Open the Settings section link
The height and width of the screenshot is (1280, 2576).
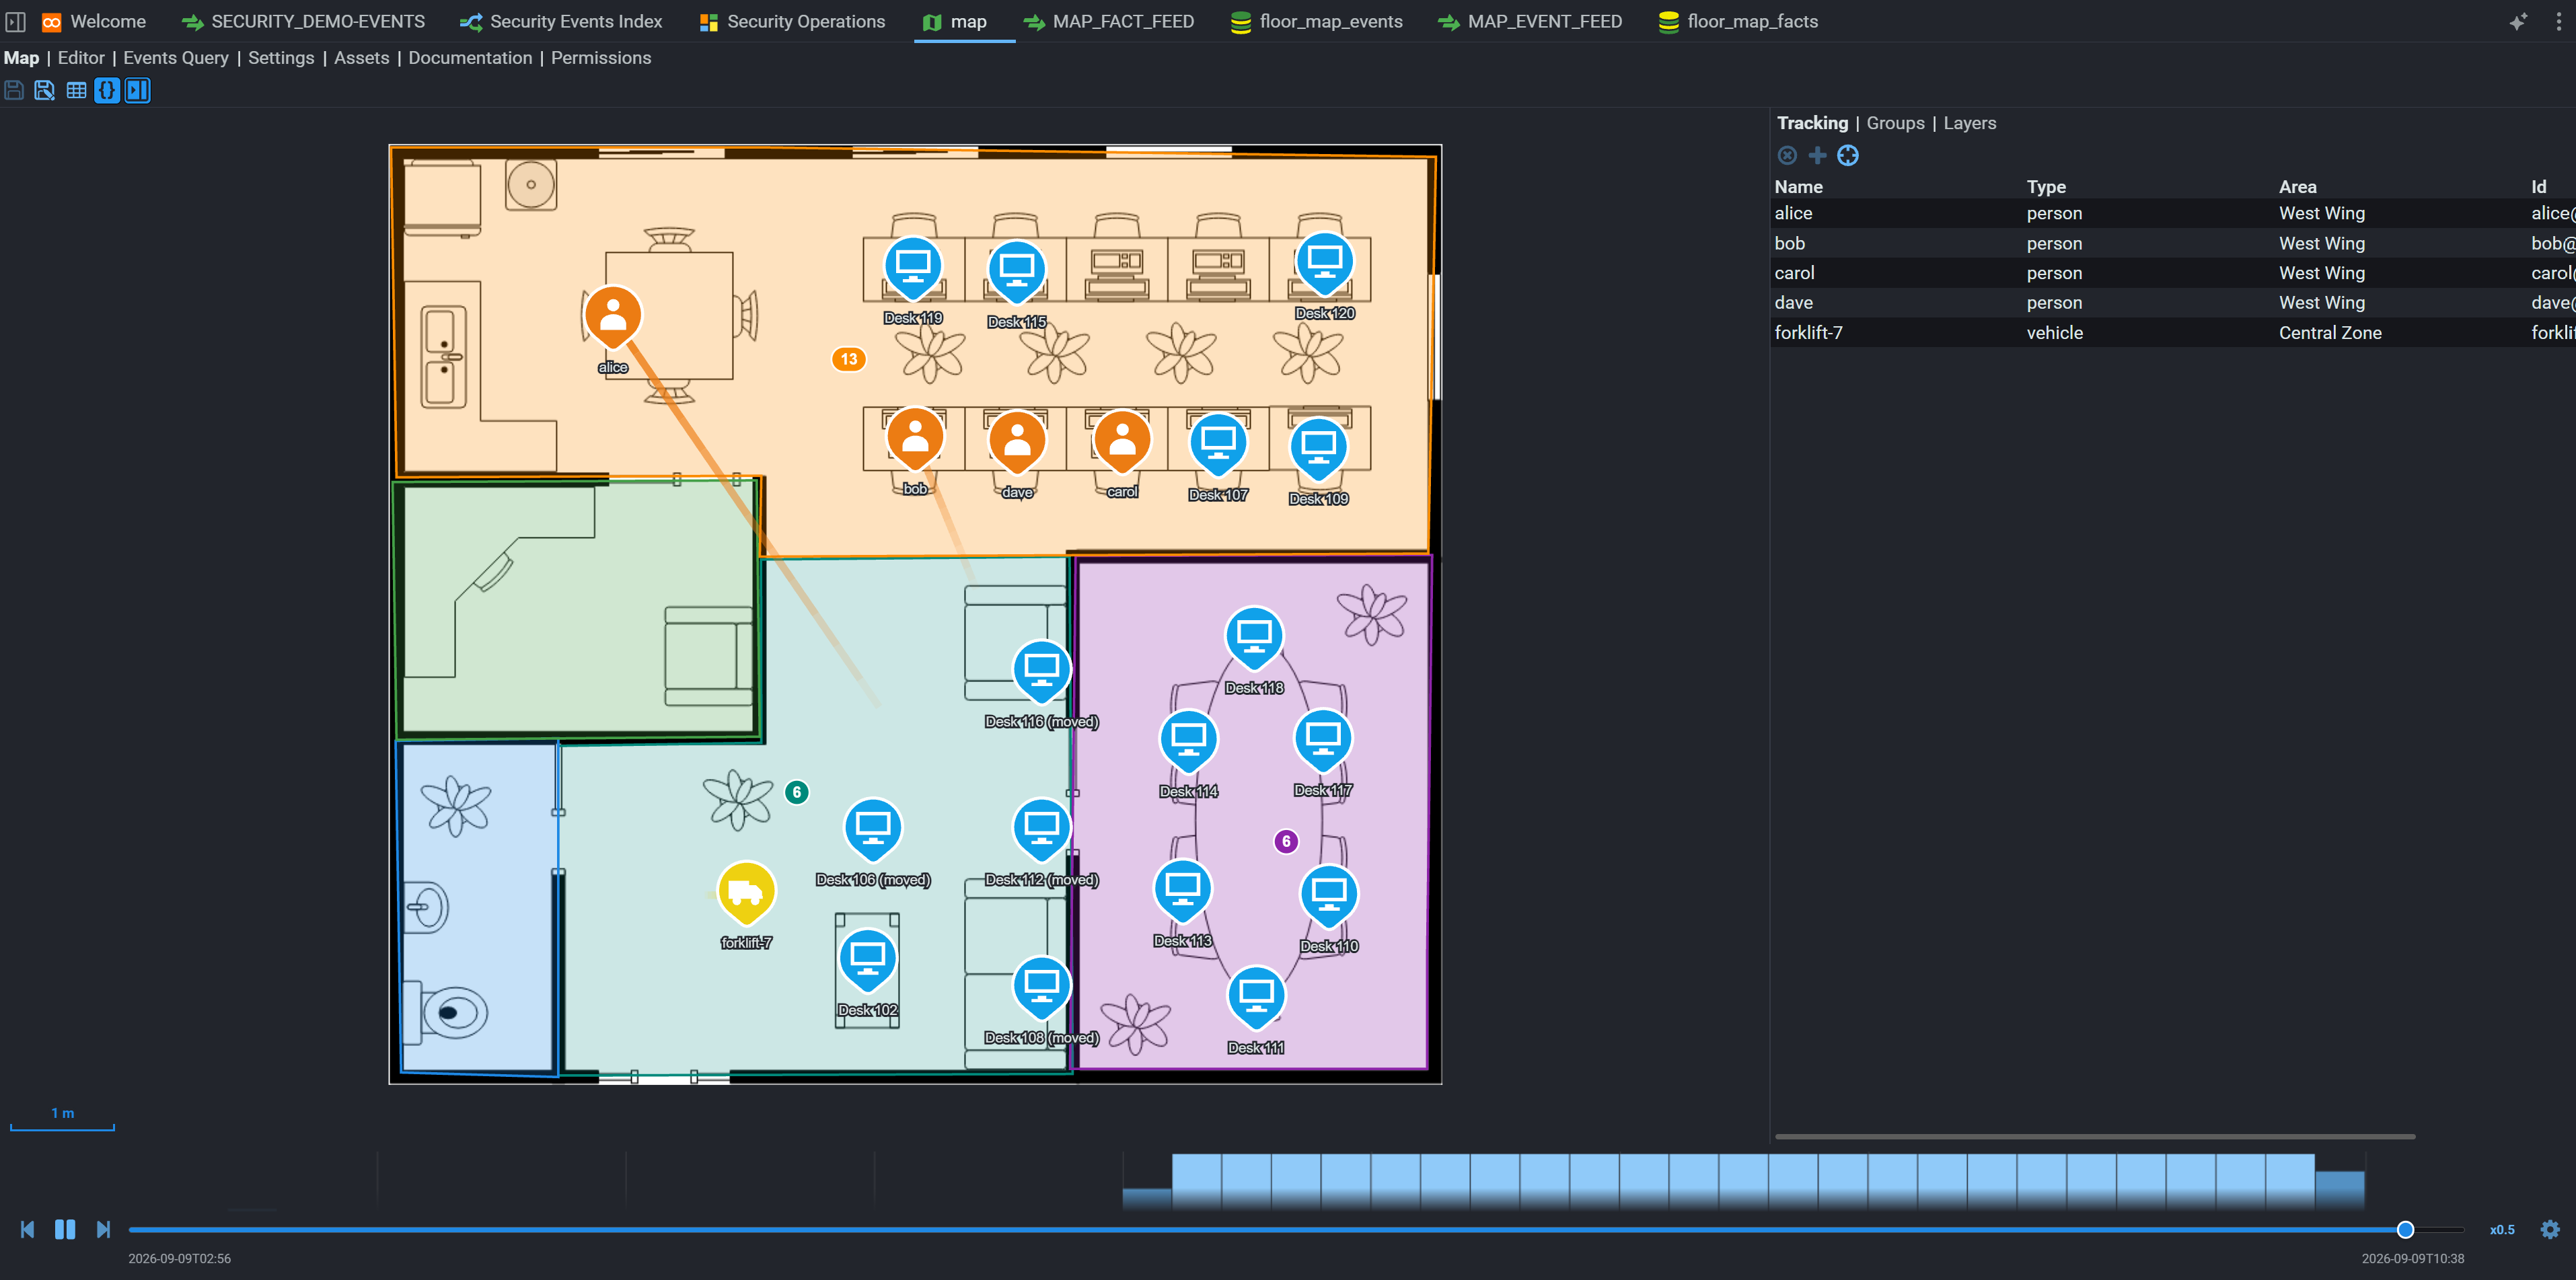[x=281, y=58]
